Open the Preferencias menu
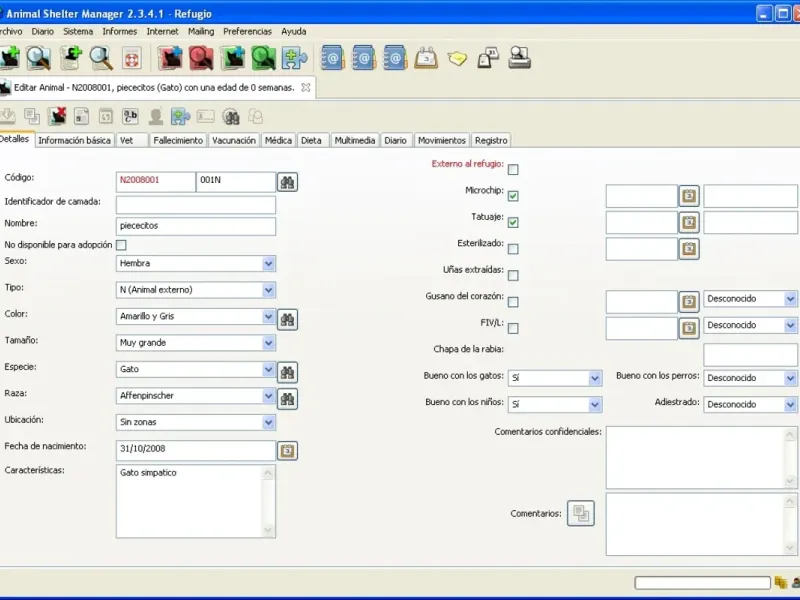This screenshot has width=800, height=600. [247, 31]
